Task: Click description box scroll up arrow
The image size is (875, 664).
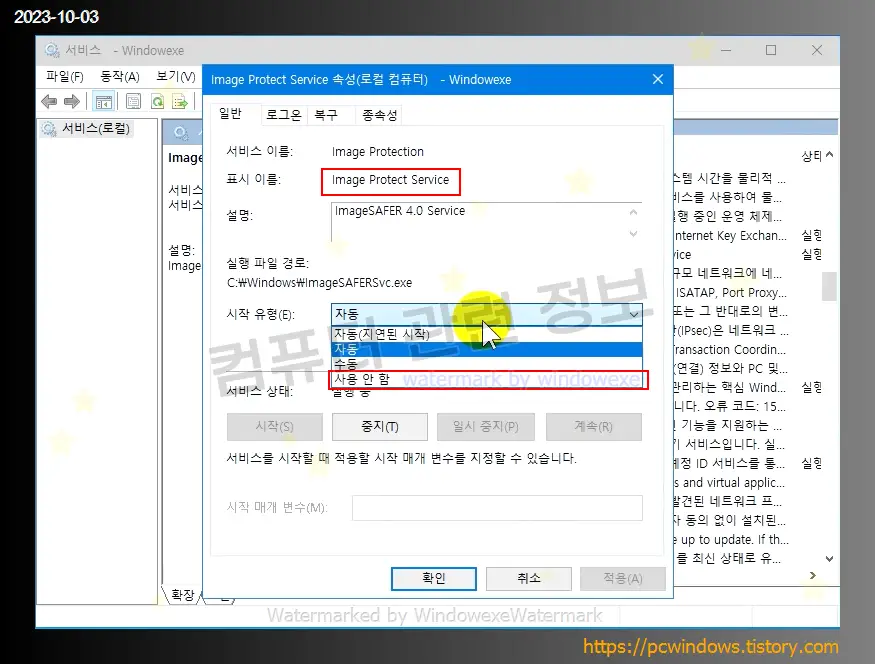Action: point(633,213)
